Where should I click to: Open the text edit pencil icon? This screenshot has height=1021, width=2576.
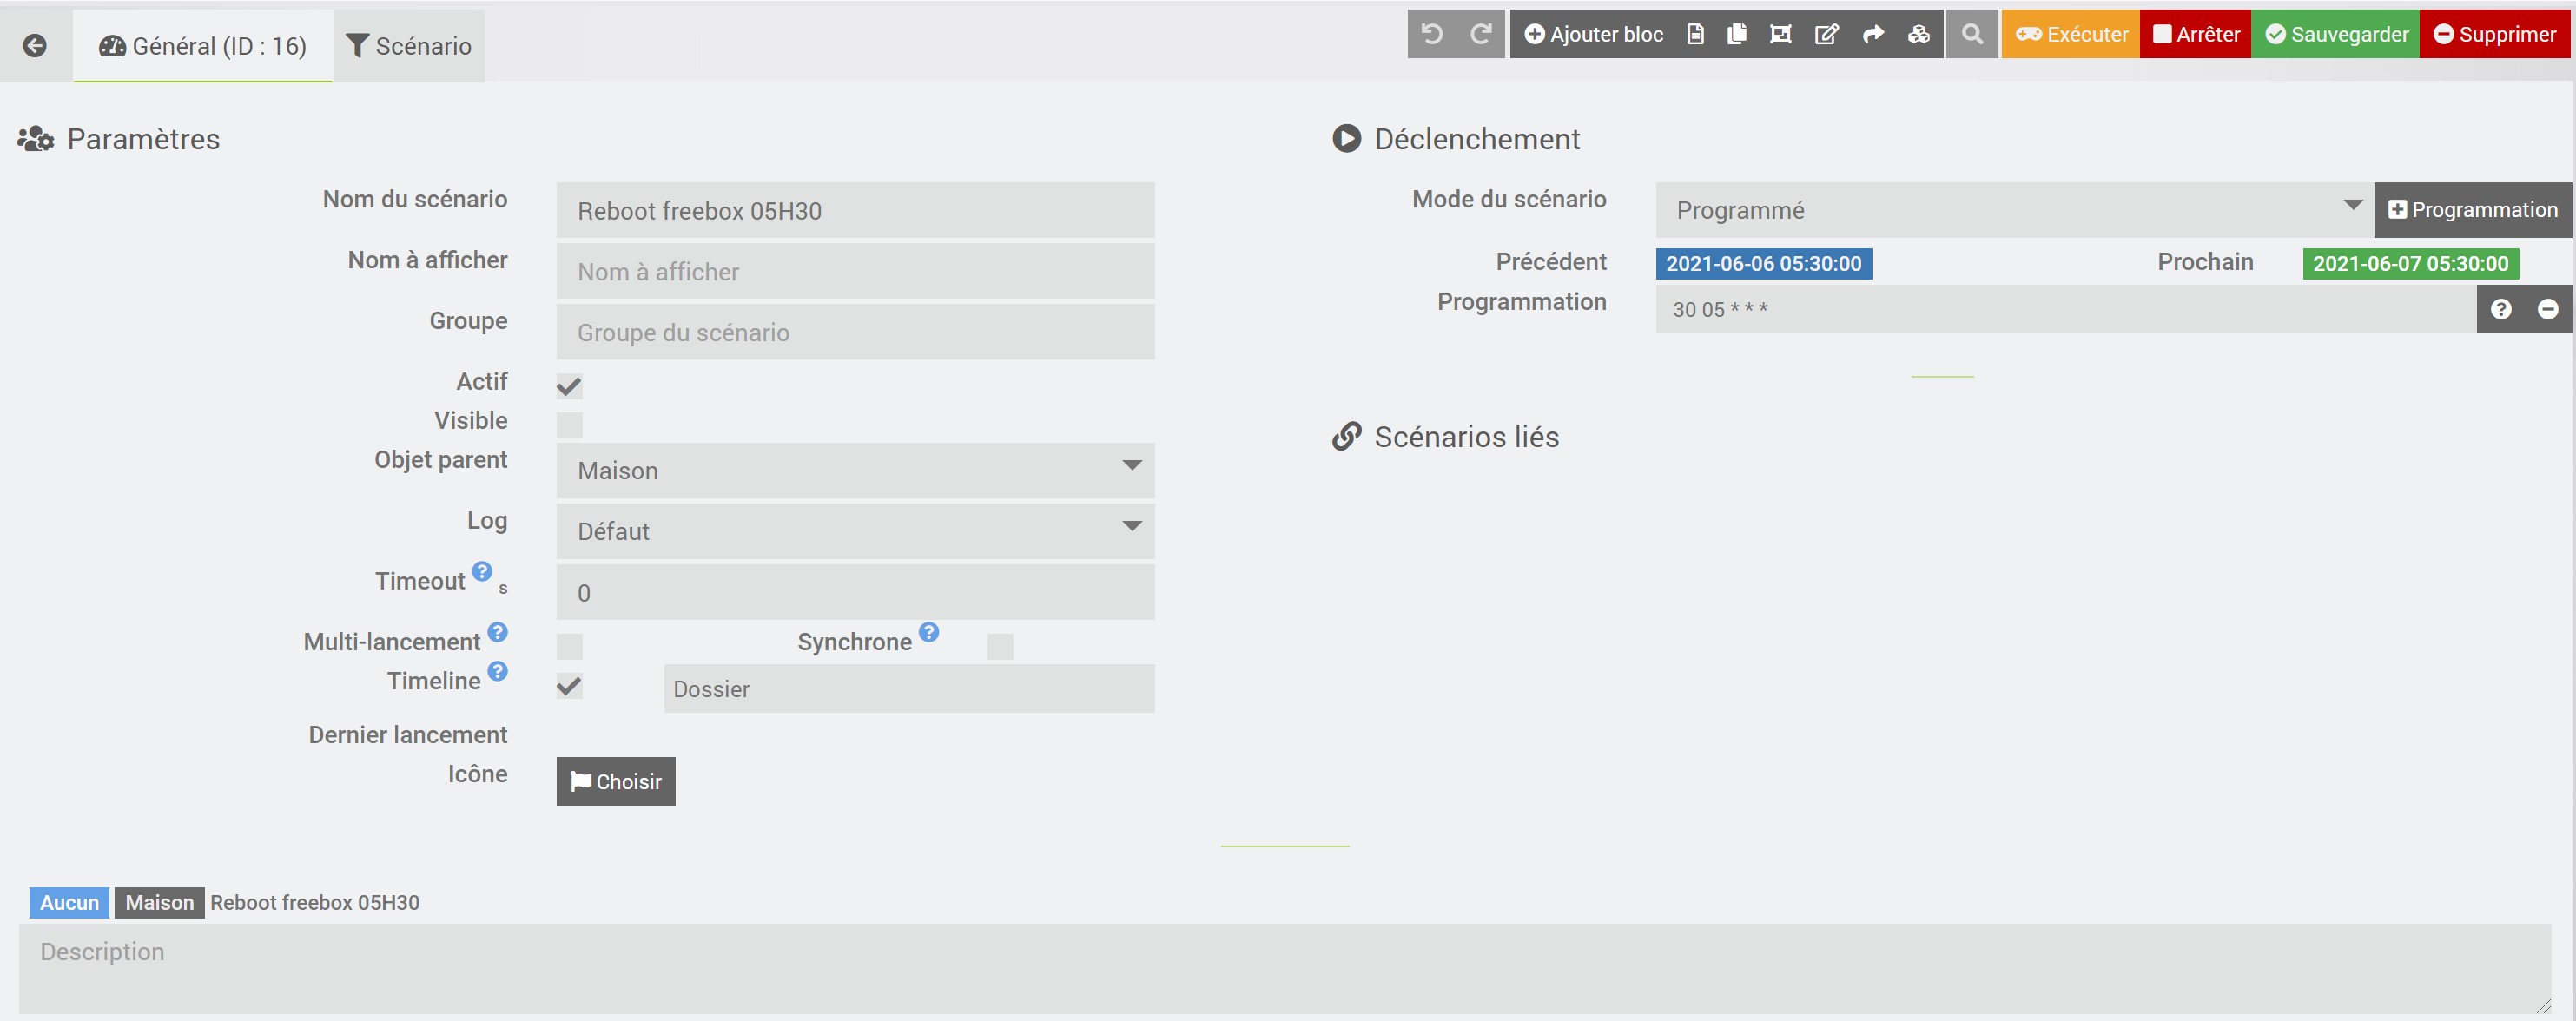point(1827,34)
